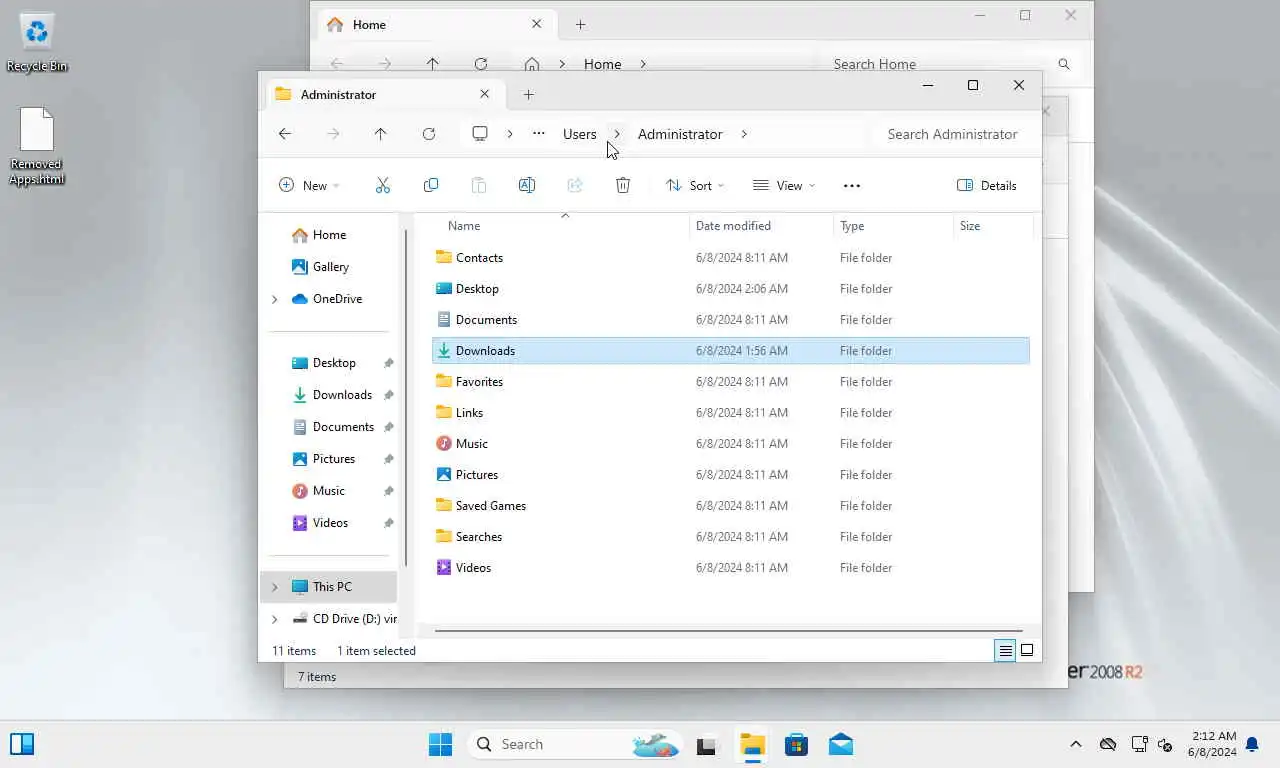Image resolution: width=1280 pixels, height=768 pixels.
Task: Open the Windows Start button
Action: [440, 744]
